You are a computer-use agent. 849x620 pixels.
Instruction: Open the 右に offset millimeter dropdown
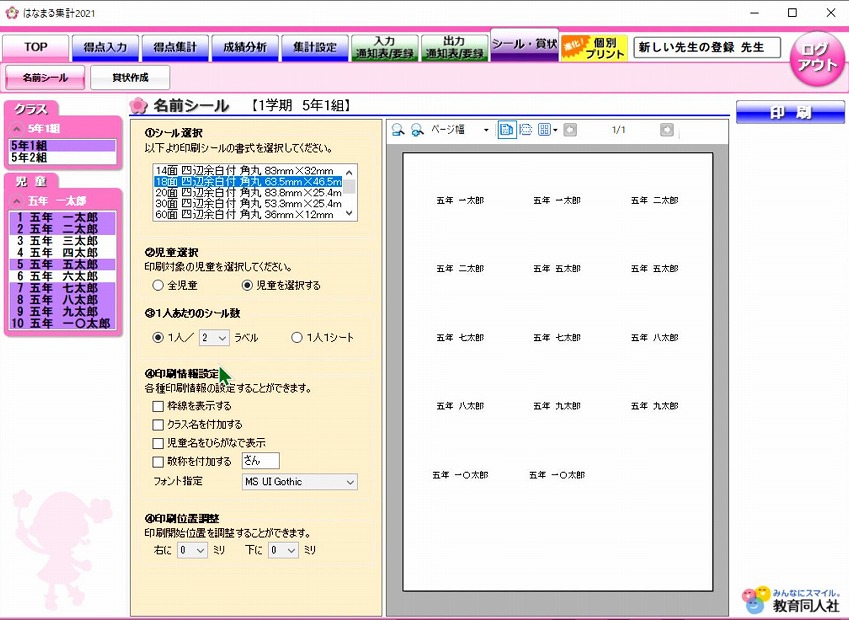[x=192, y=550]
